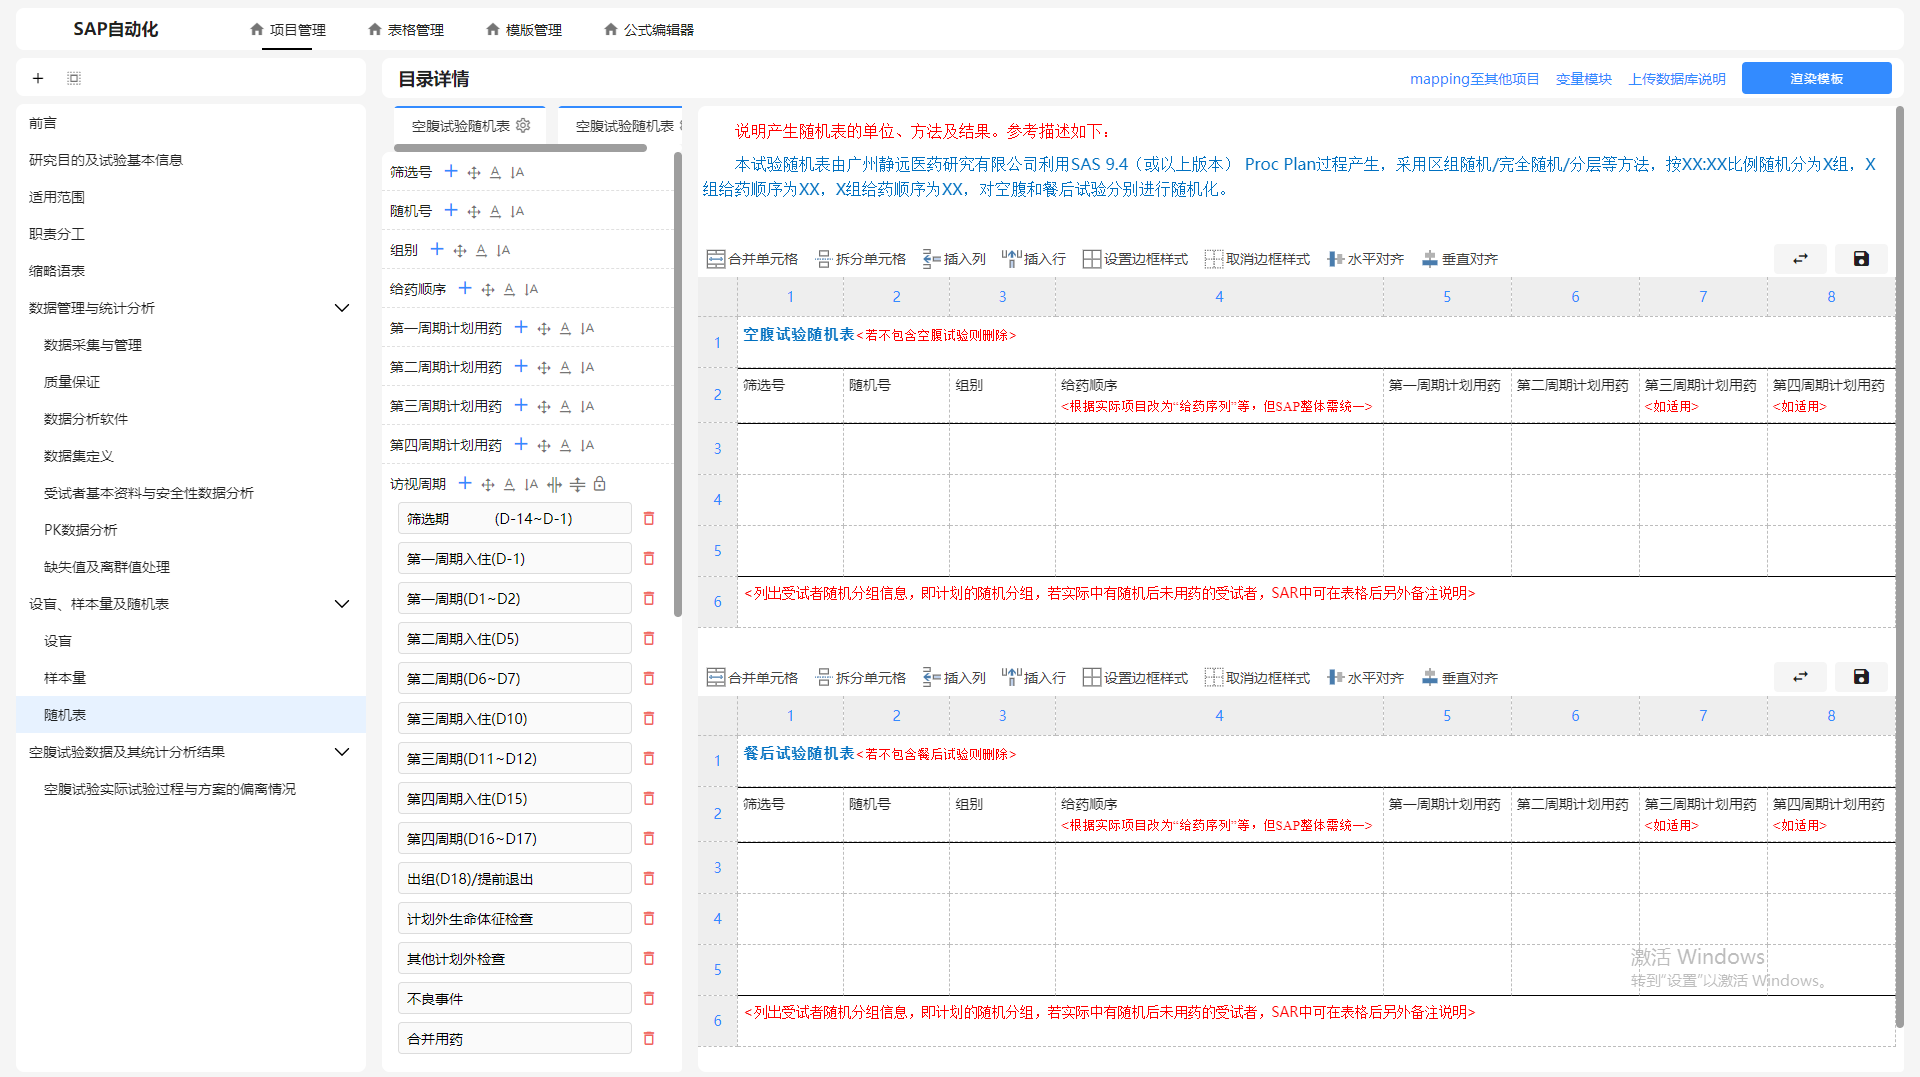Delete the 筛选期 (D-14~D-1) visit entry
1920x1077 pixels.
pos(649,518)
